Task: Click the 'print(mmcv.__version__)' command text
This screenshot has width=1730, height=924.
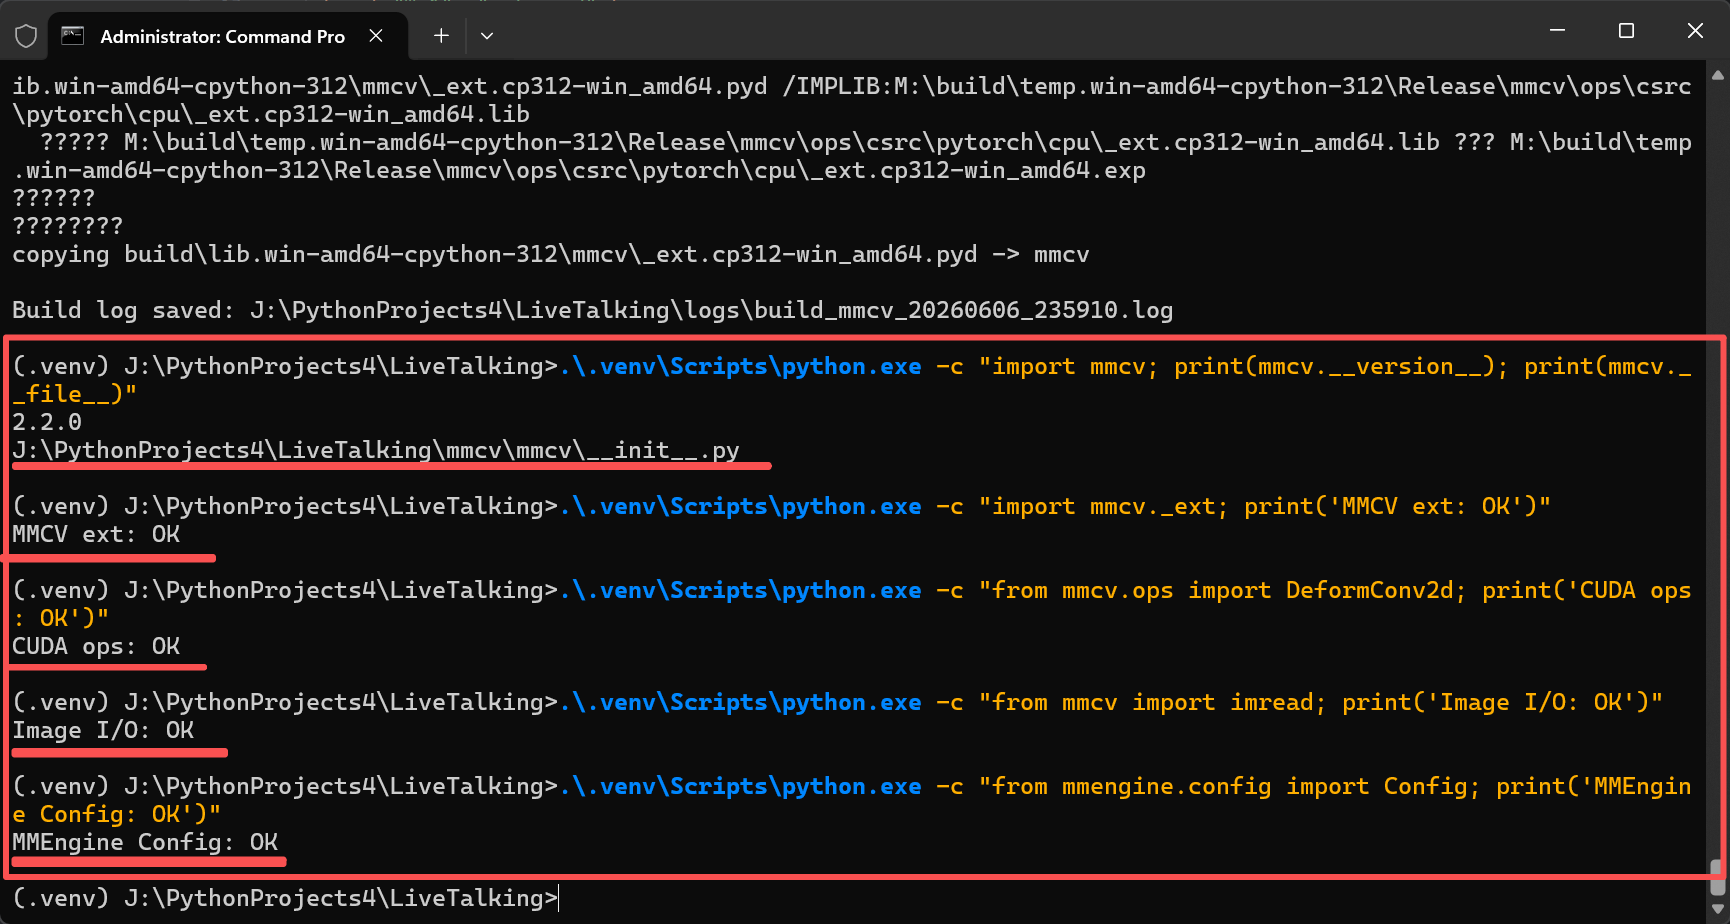Action: pyautogui.click(x=1341, y=366)
